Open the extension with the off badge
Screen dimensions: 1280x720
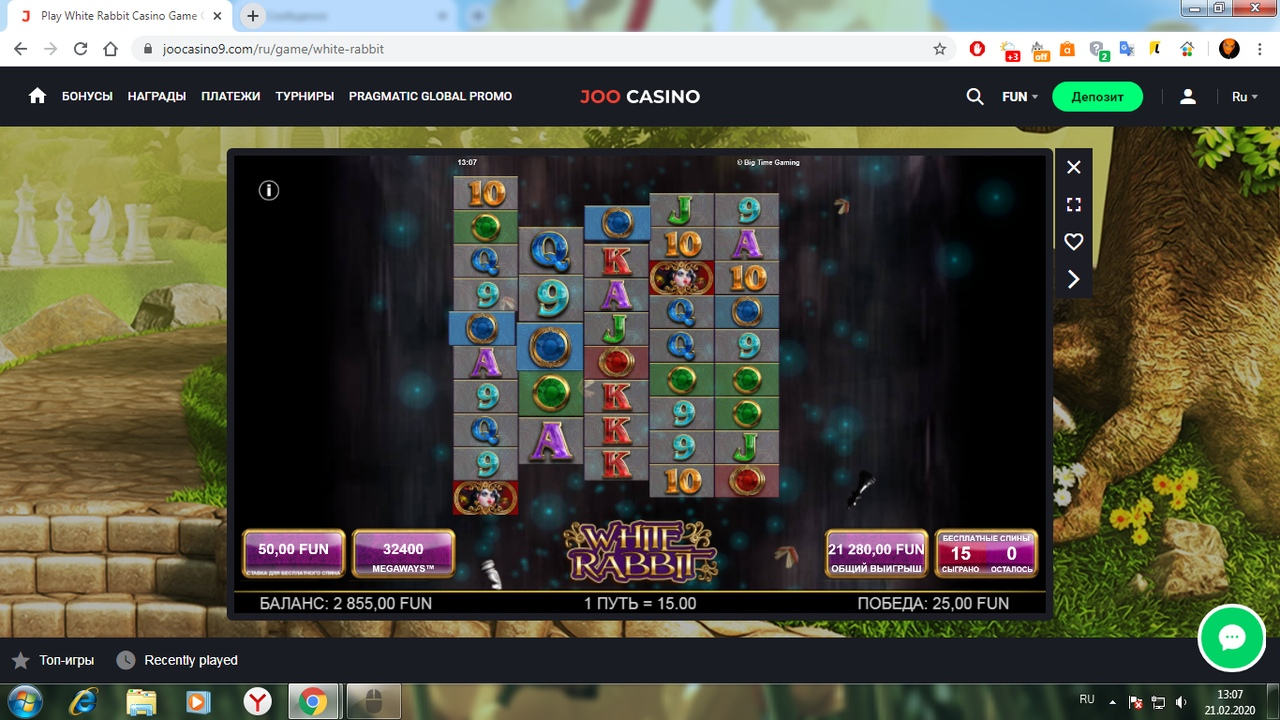(x=1039, y=49)
